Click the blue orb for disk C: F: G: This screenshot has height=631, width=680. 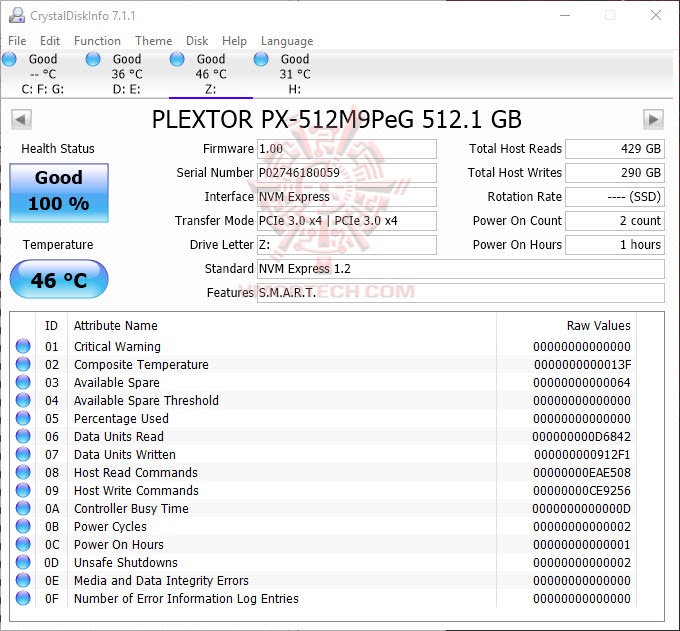tap(9, 59)
